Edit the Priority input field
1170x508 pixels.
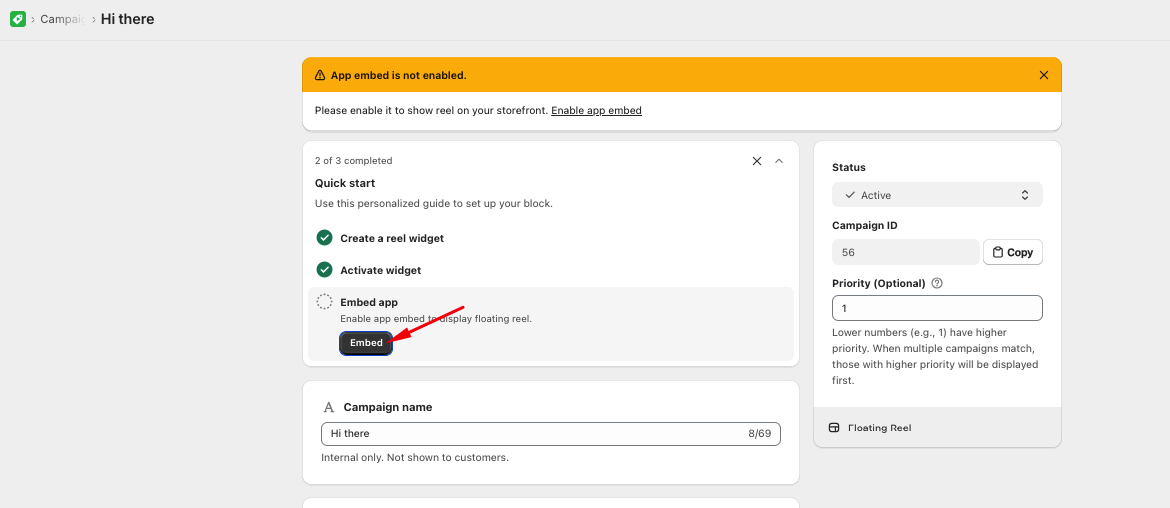coord(937,308)
